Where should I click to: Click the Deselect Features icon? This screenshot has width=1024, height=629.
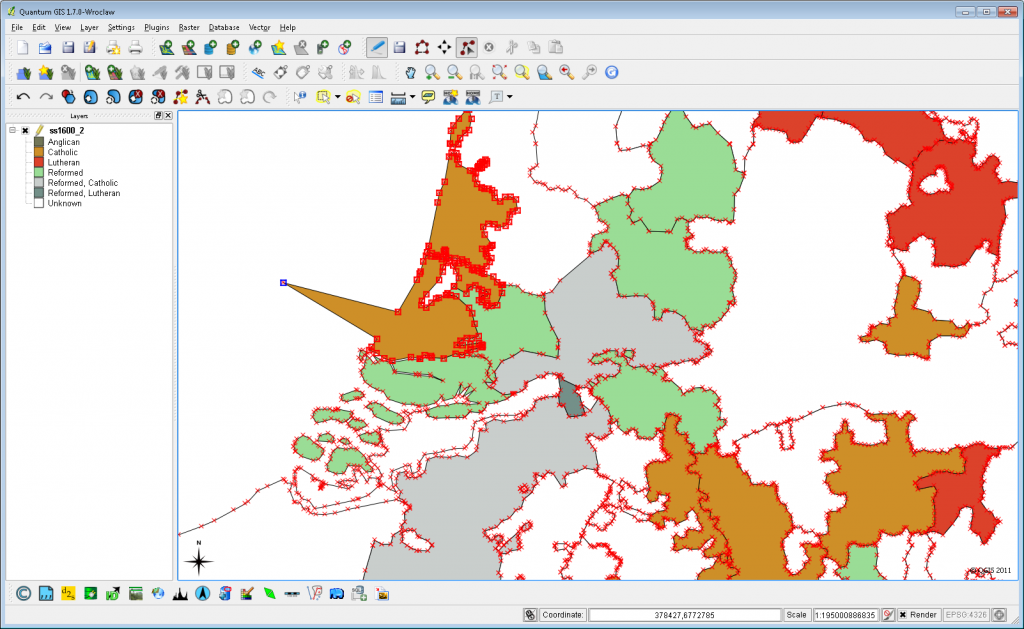tap(353, 97)
